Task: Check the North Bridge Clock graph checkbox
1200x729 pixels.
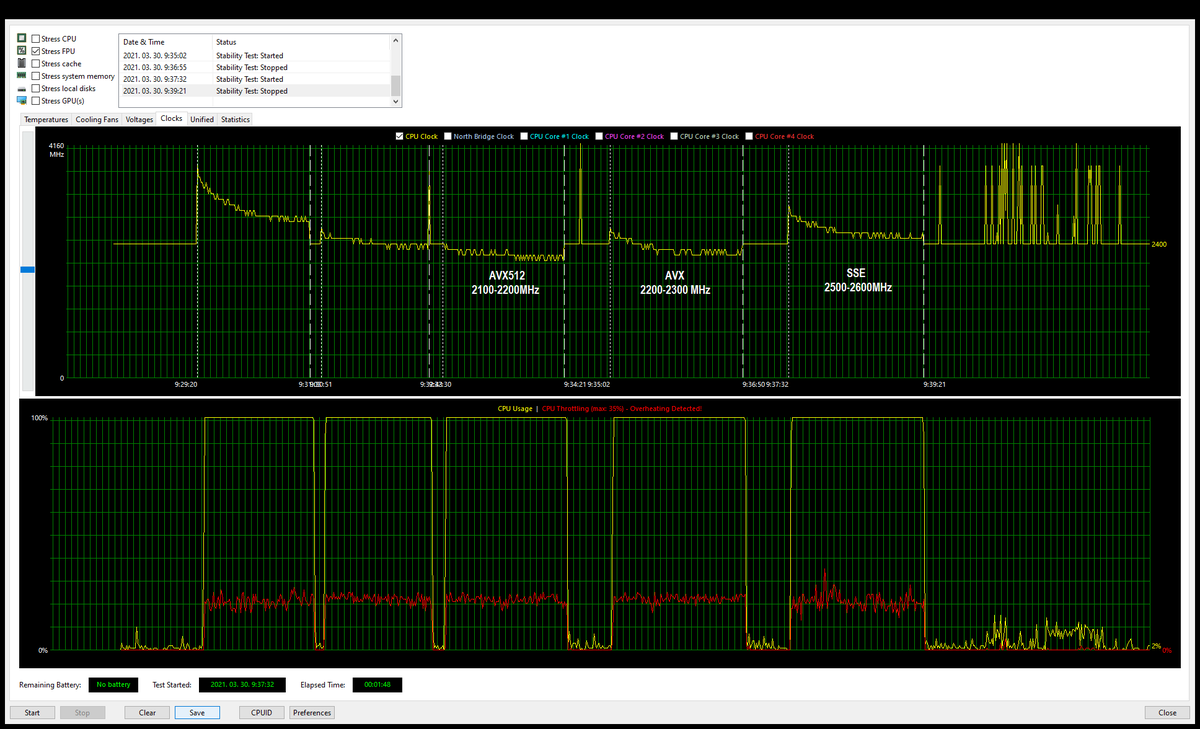Action: 447,136
